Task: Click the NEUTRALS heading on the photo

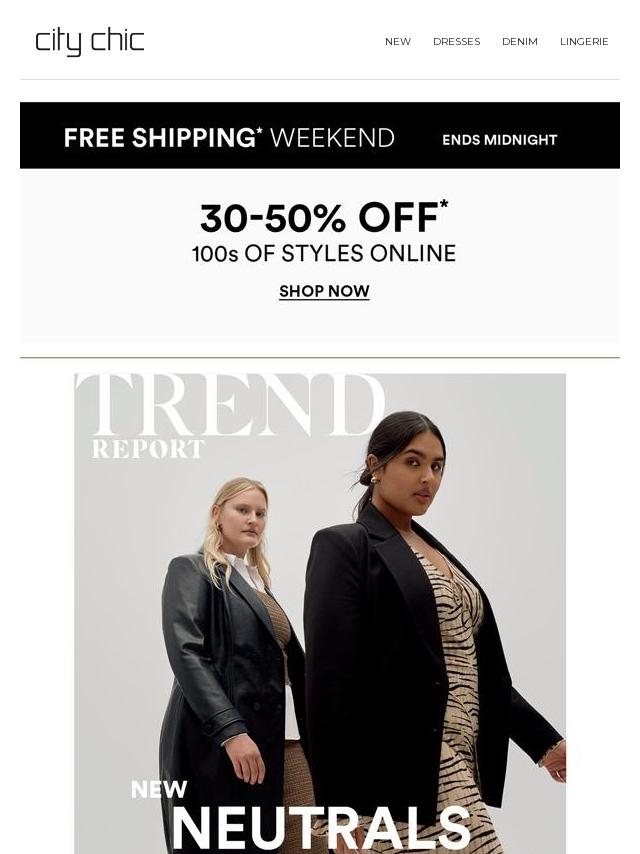Action: tap(321, 827)
